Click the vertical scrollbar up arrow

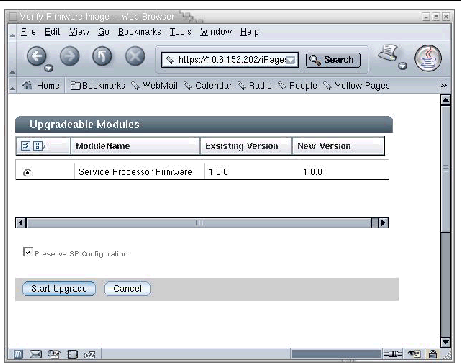[445, 100]
